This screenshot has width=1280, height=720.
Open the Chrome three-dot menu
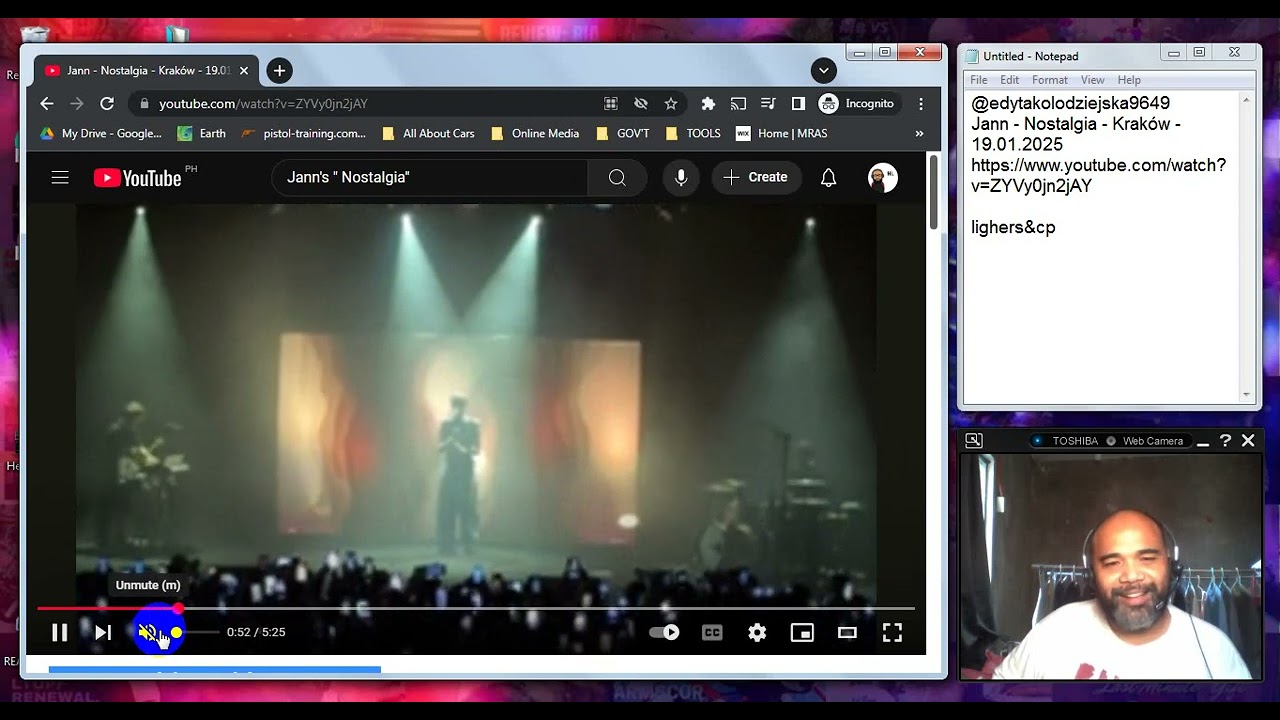[921, 103]
